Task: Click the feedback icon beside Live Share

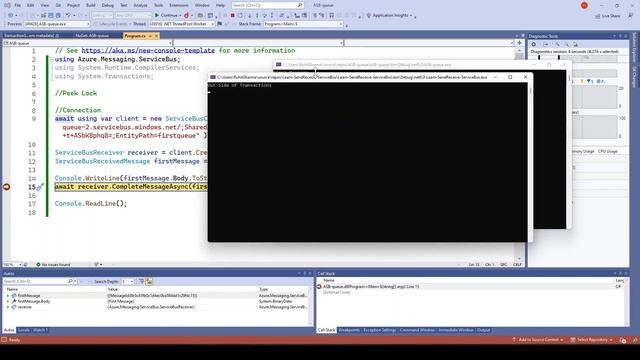Action: [631, 16]
